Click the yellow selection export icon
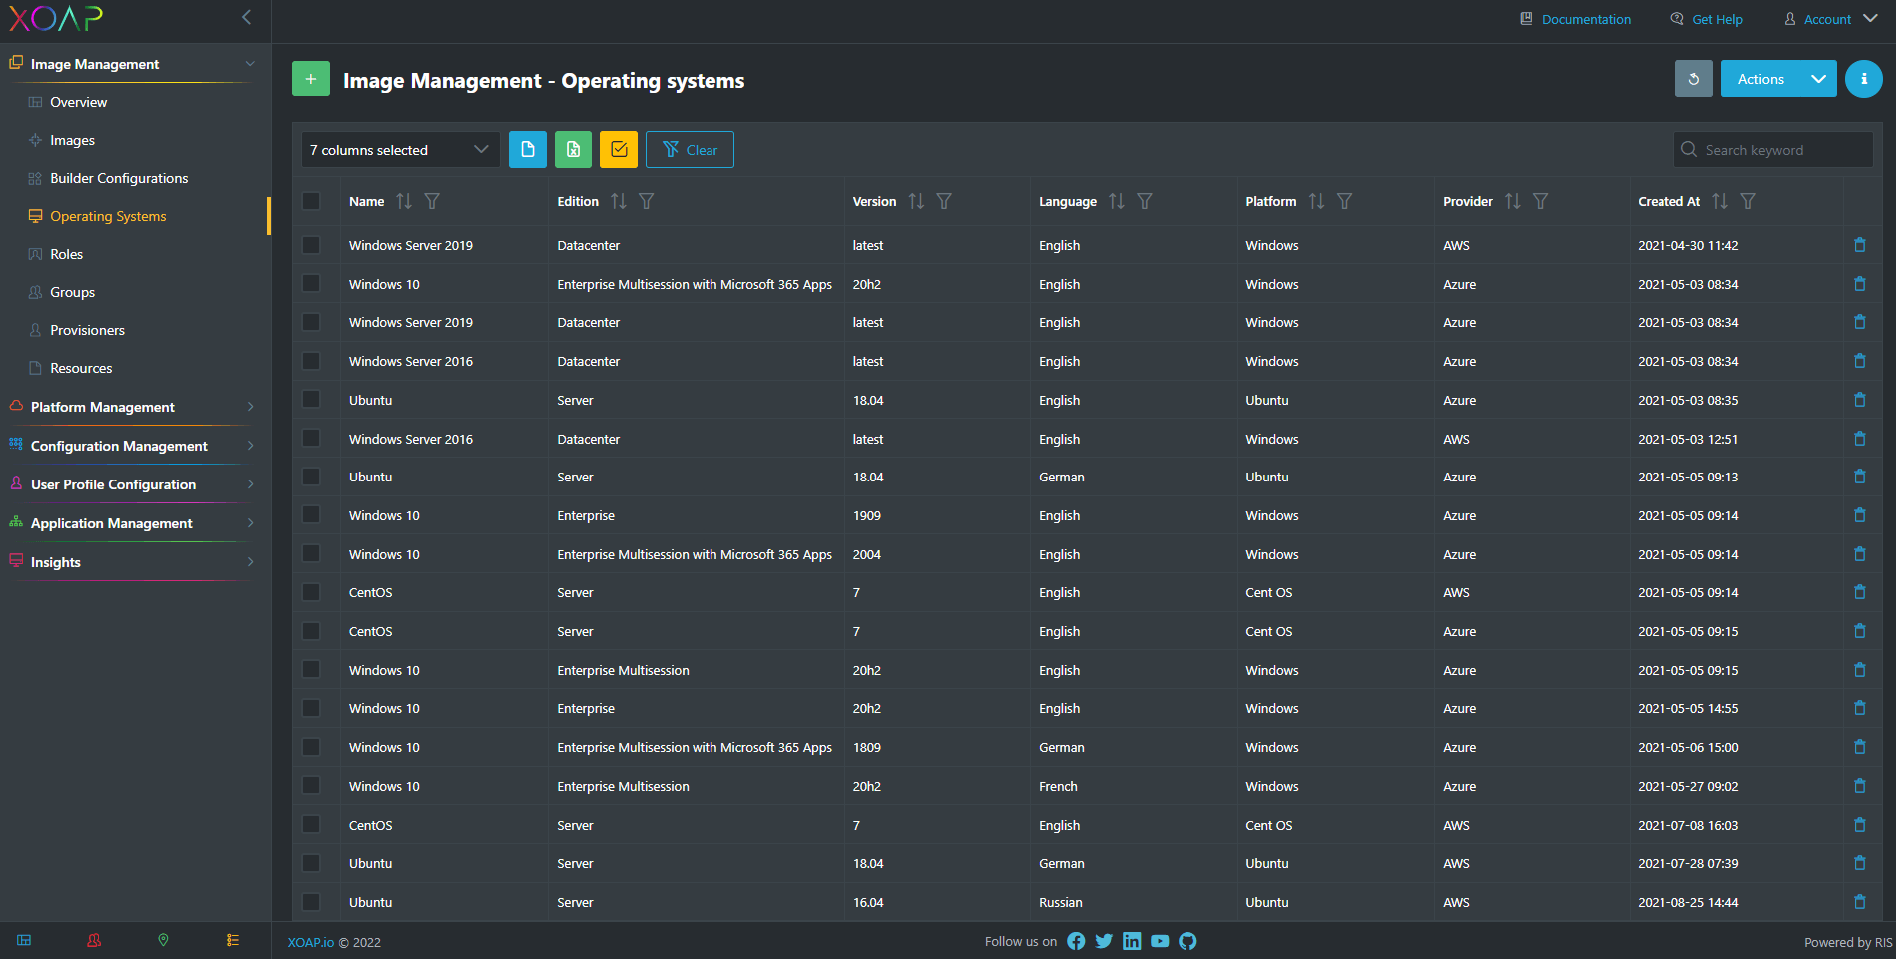This screenshot has width=1896, height=959. [619, 150]
